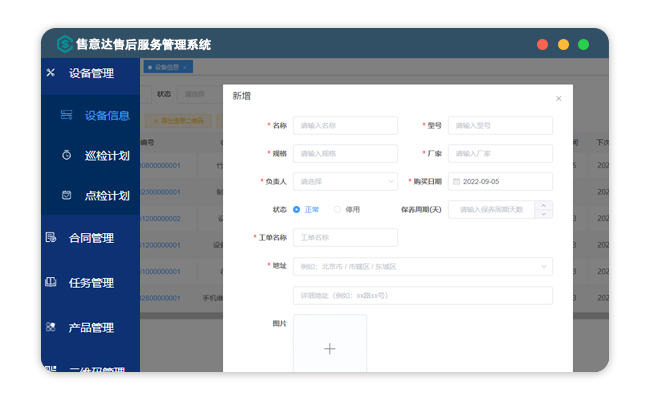This screenshot has width=650, height=400.
Task: Switch to the 设备信息 tab
Action: [x=166, y=67]
